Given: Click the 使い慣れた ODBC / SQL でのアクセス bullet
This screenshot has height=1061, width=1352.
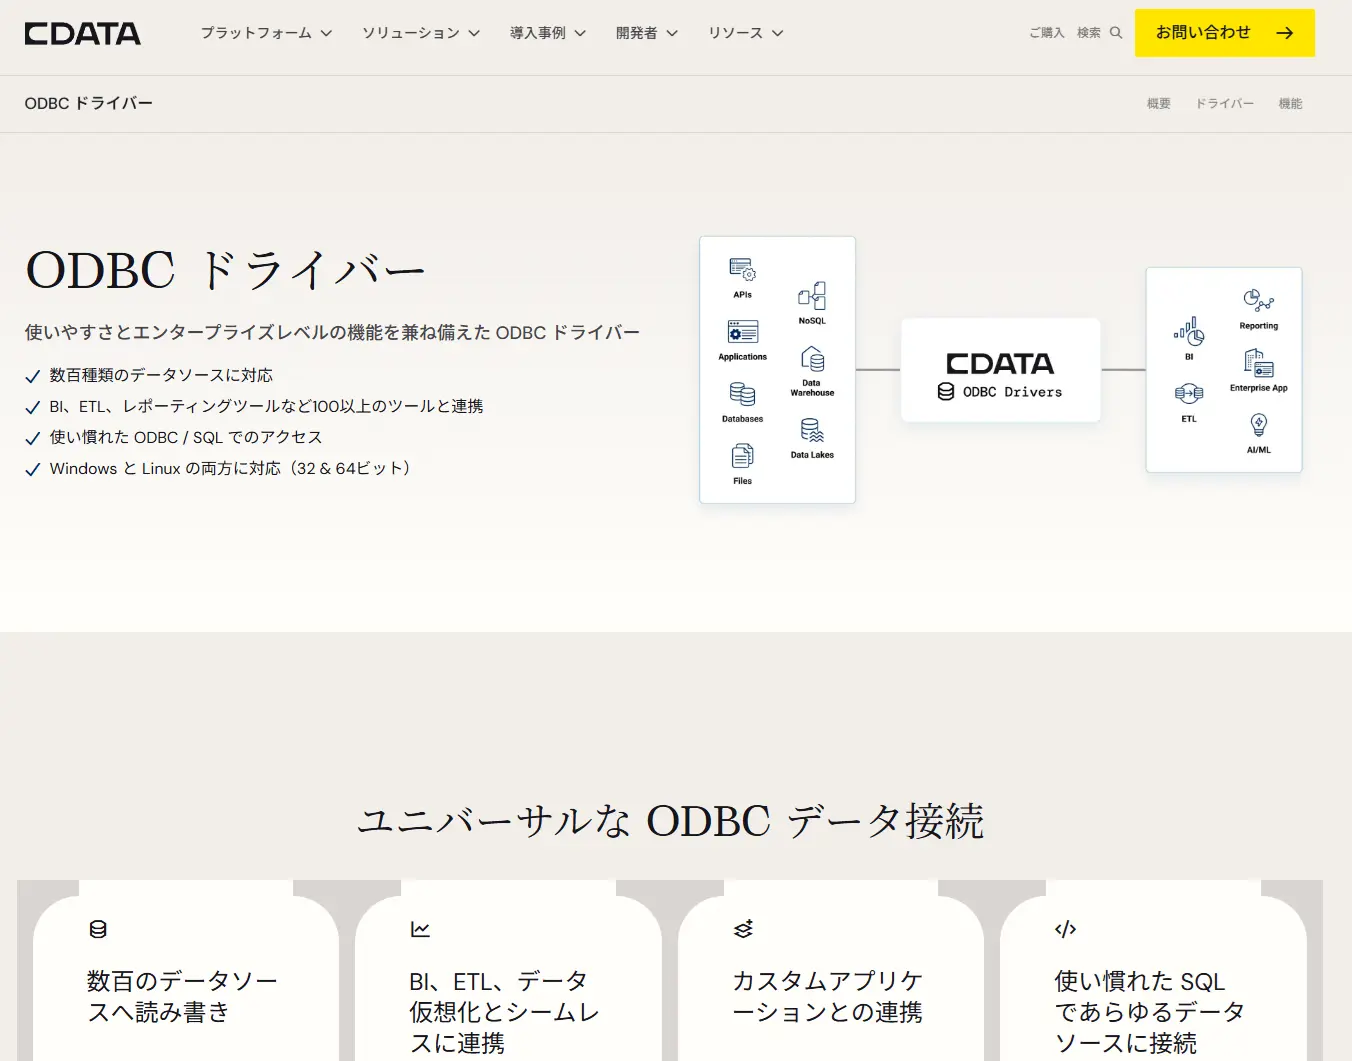Looking at the screenshot, I should pos(186,437).
